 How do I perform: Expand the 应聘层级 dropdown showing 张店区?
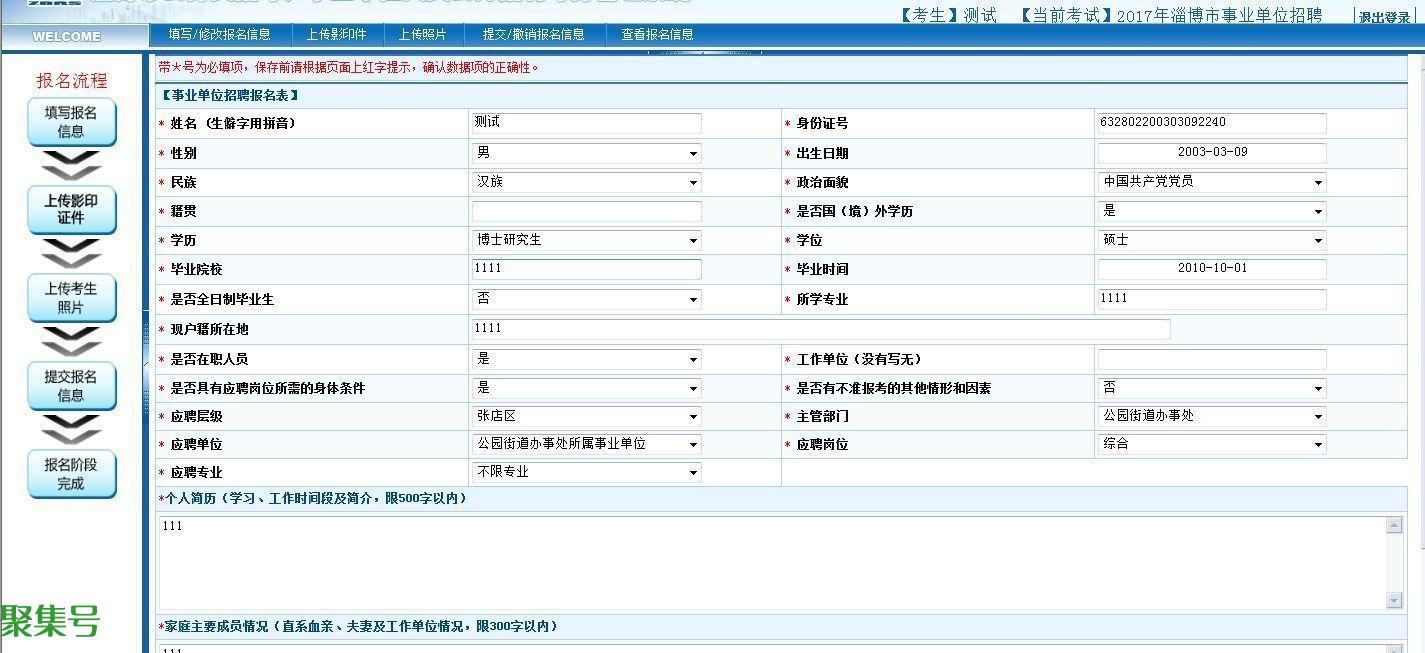click(x=586, y=416)
